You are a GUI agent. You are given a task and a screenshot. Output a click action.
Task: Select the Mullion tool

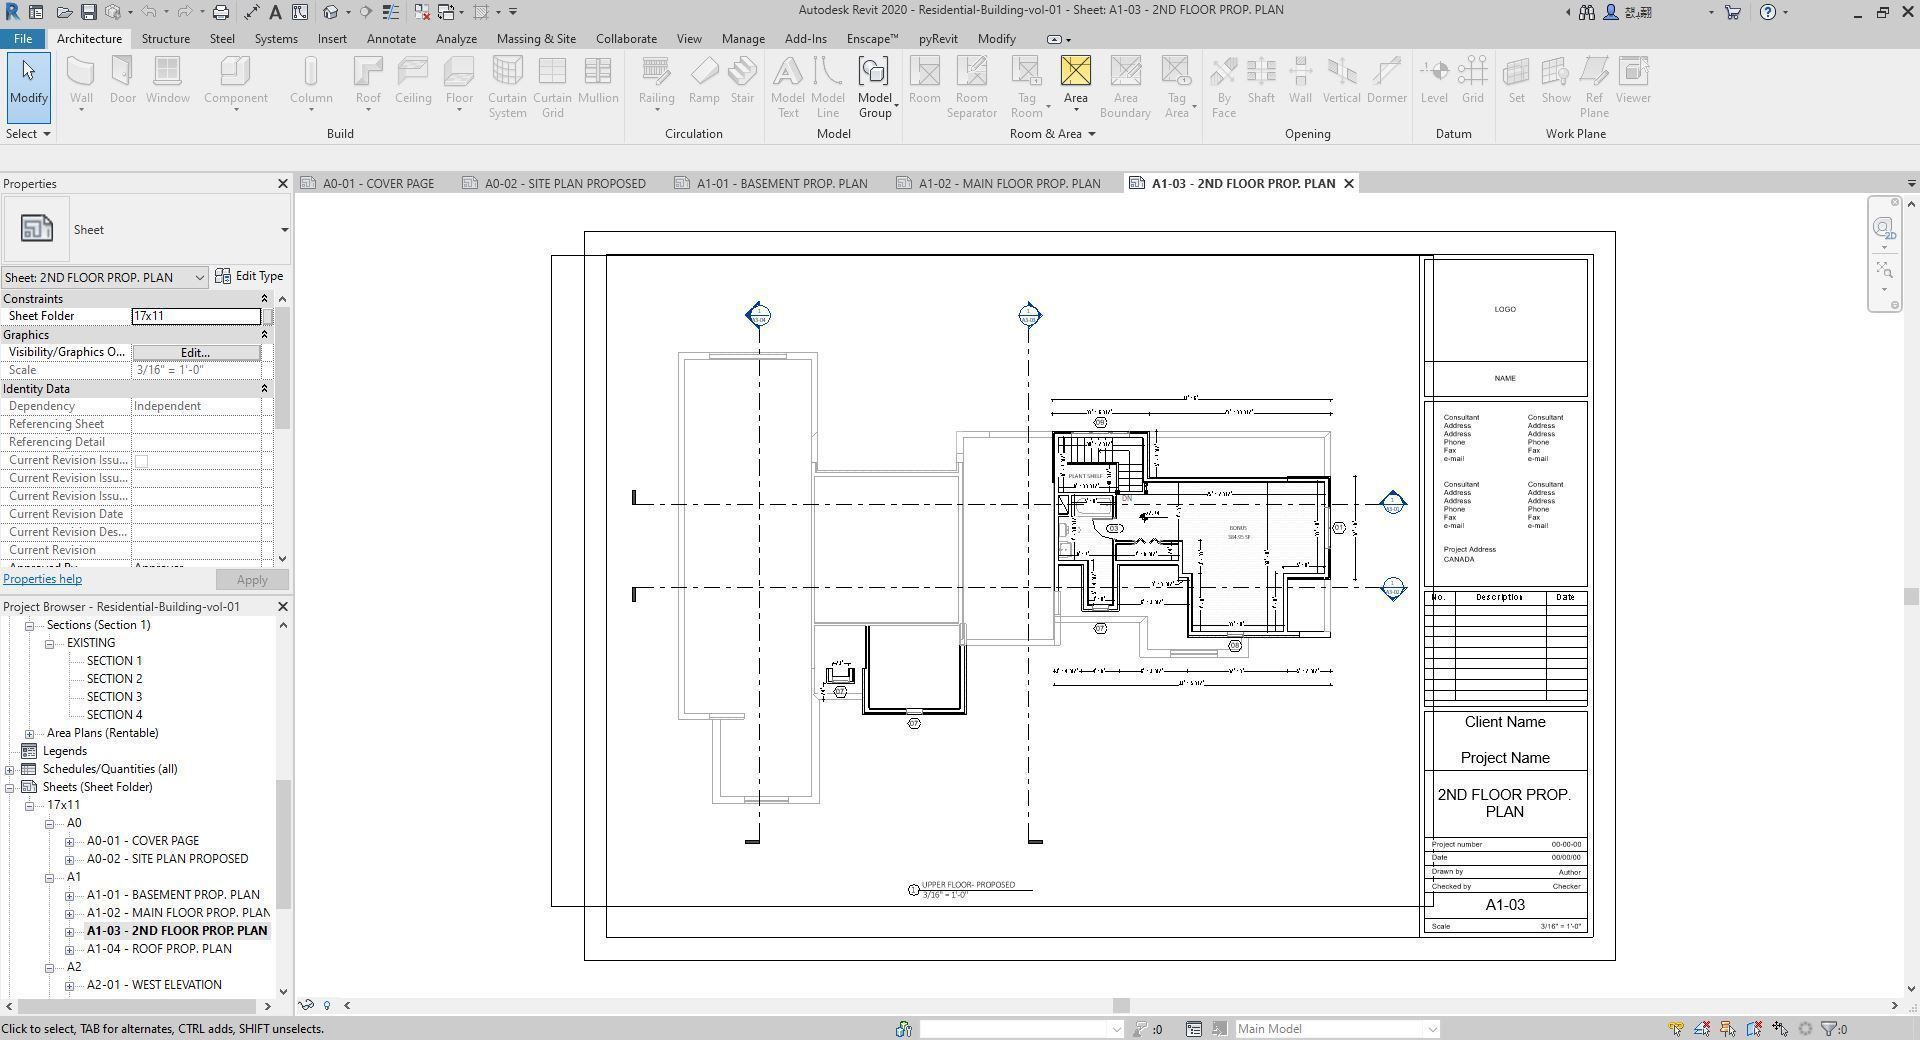(x=598, y=82)
